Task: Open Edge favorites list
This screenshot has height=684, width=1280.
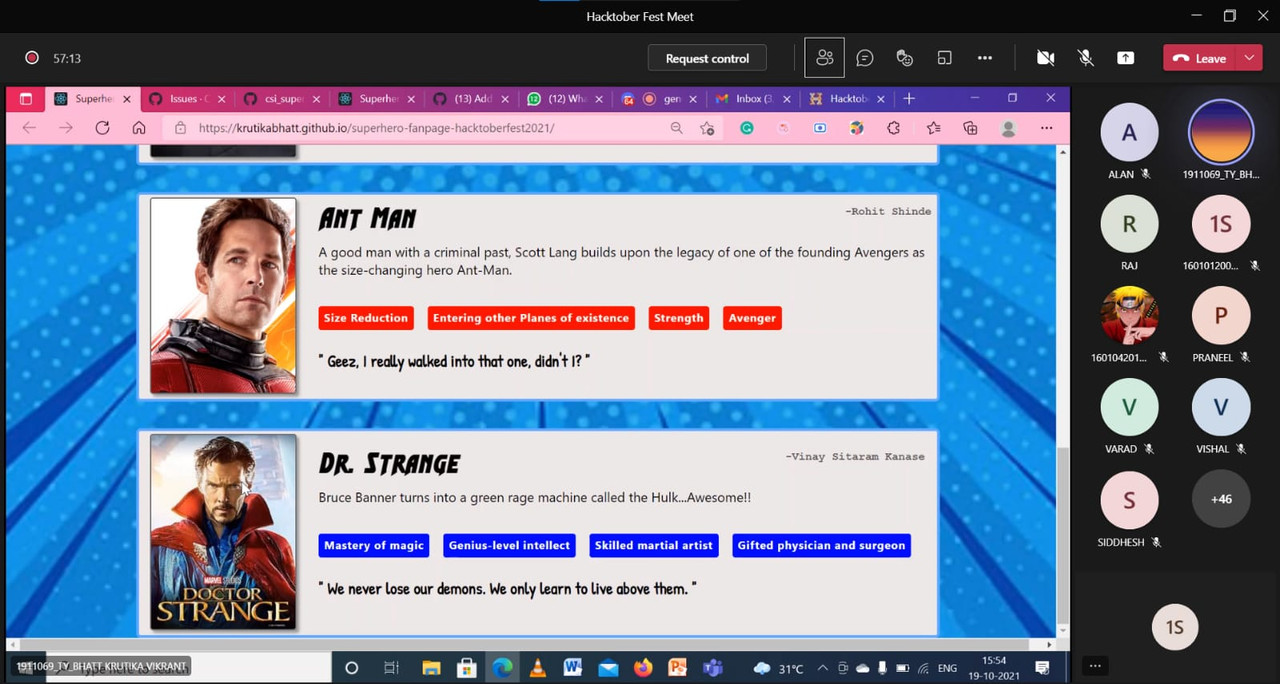Action: 933,128
